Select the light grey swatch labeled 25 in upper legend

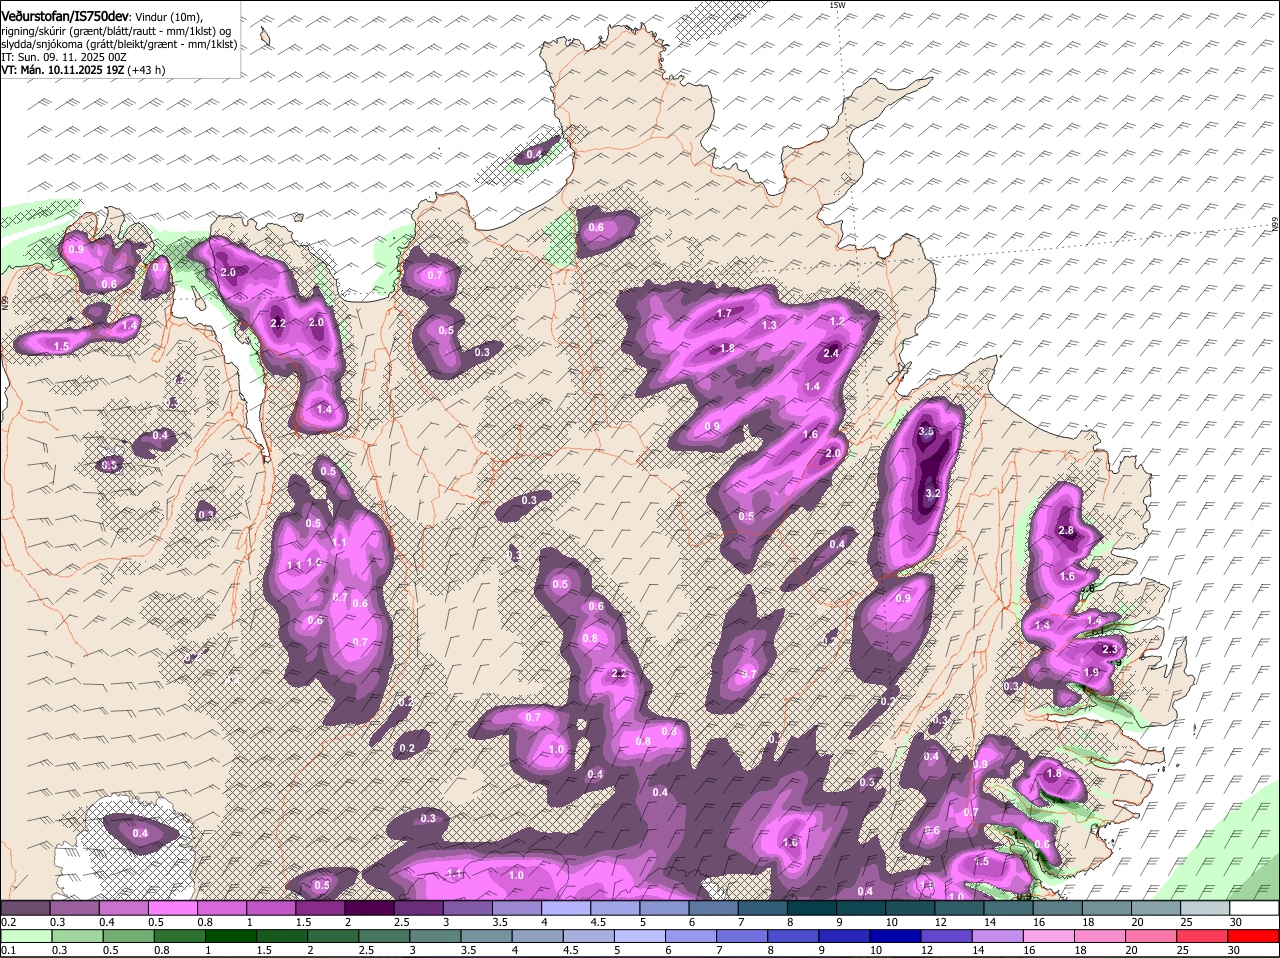(x=1206, y=908)
